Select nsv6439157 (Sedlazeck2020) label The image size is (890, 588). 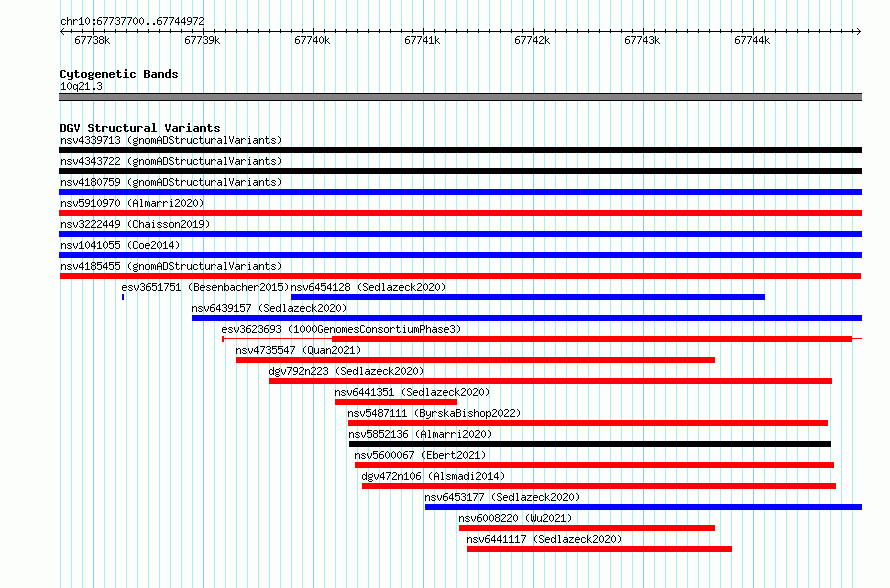pos(269,308)
